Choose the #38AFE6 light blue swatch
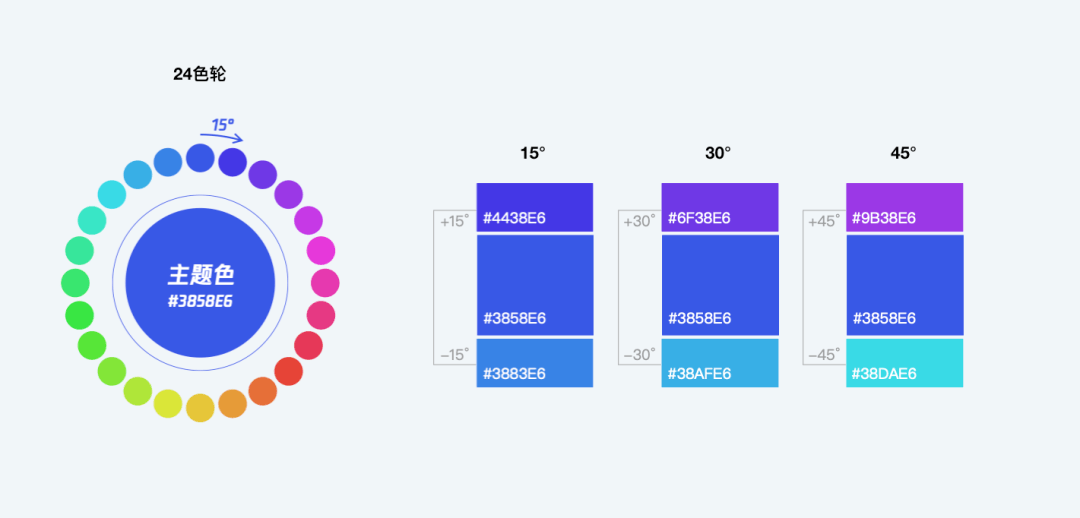The image size is (1080, 518). pos(720,363)
